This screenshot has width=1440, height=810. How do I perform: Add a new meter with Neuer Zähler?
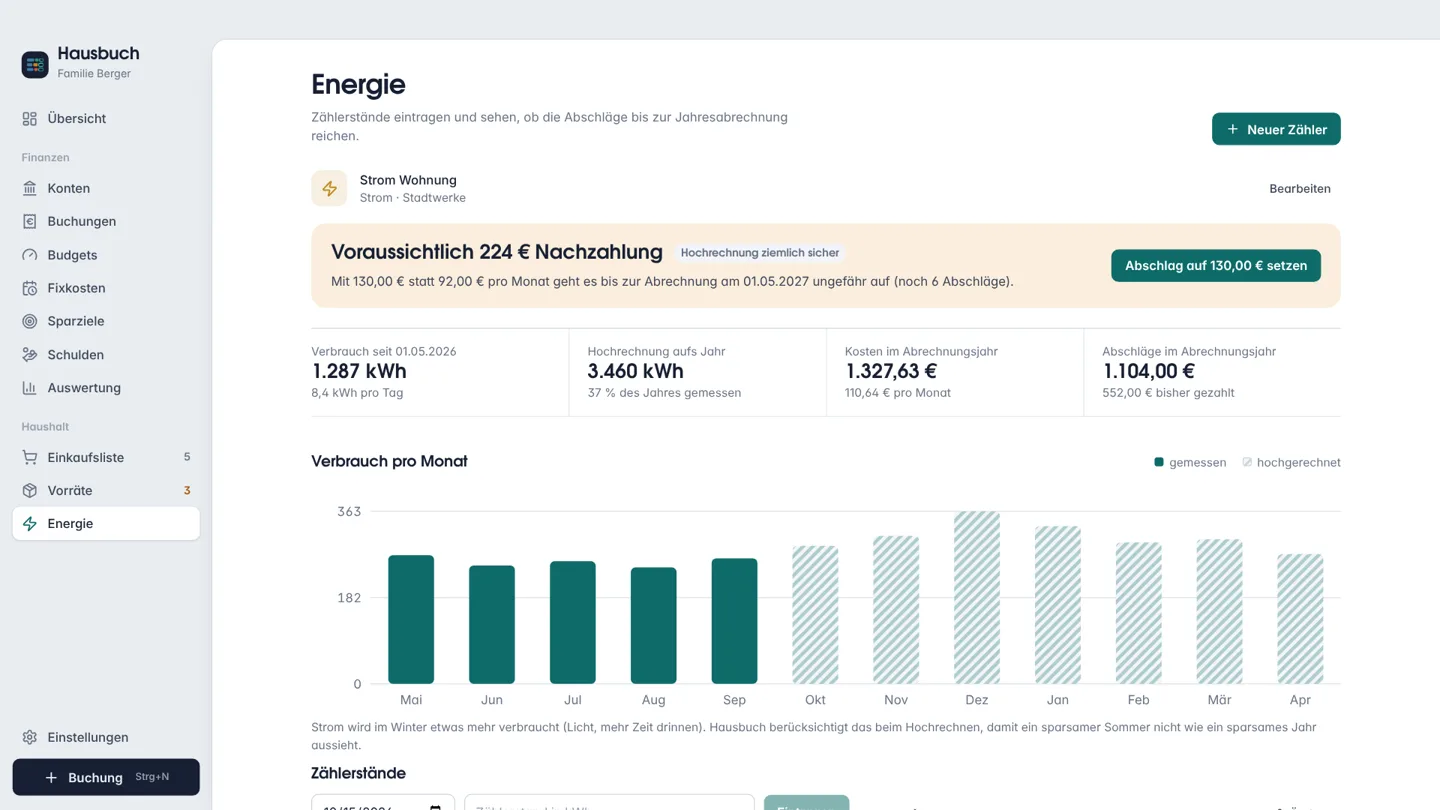point(1276,129)
